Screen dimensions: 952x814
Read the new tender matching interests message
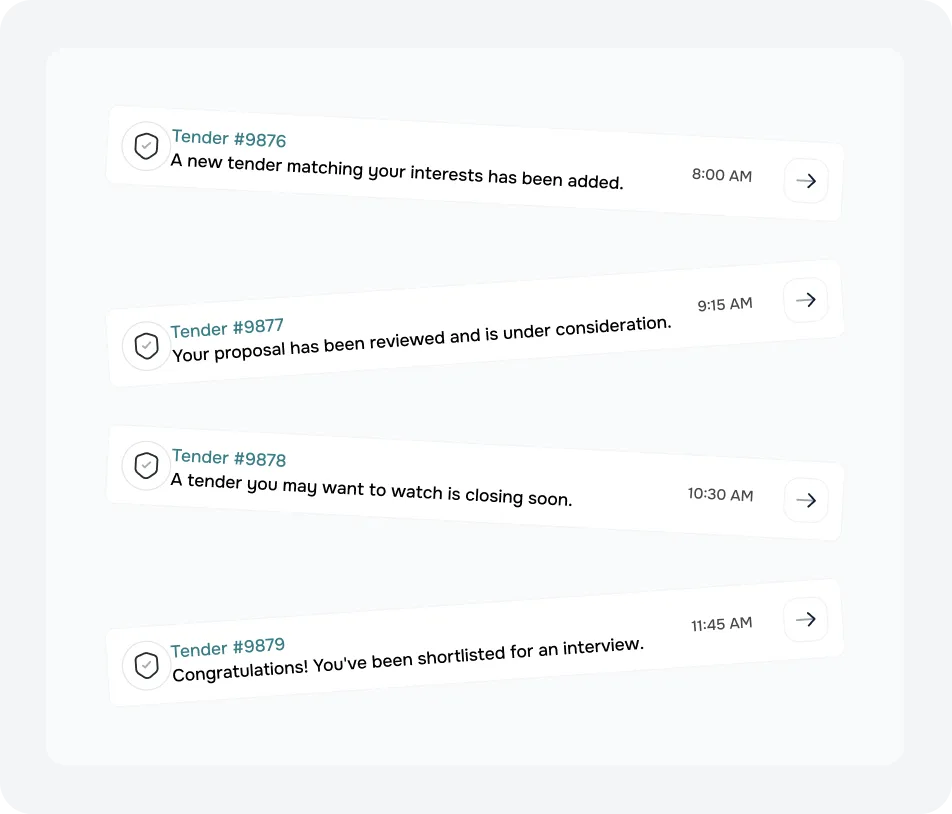click(397, 171)
